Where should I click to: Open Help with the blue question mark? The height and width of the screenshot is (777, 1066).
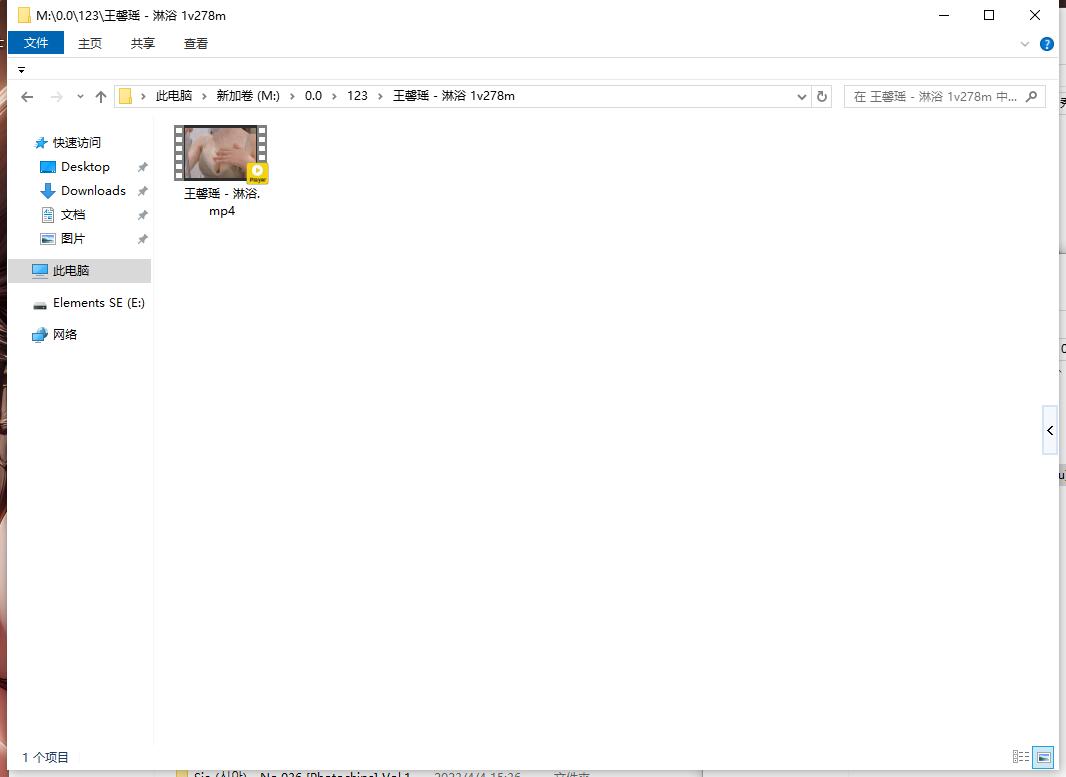(x=1047, y=44)
